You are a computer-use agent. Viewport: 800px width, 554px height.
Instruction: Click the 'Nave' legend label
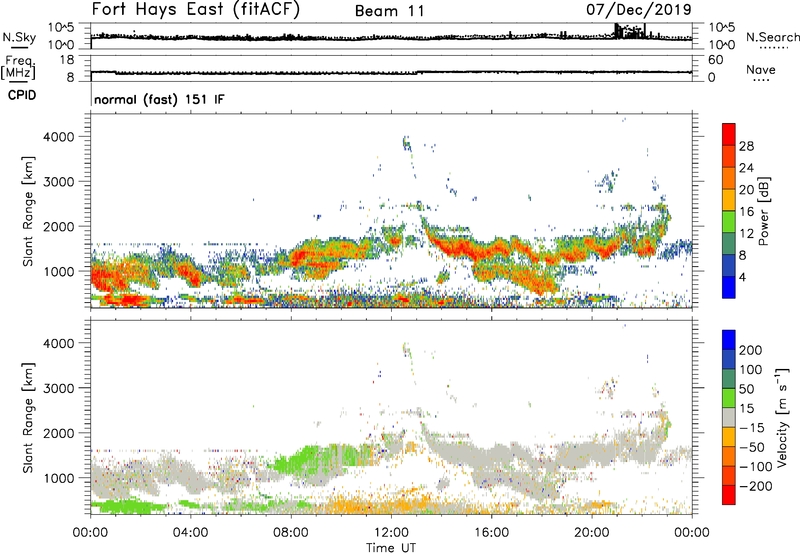pos(761,69)
